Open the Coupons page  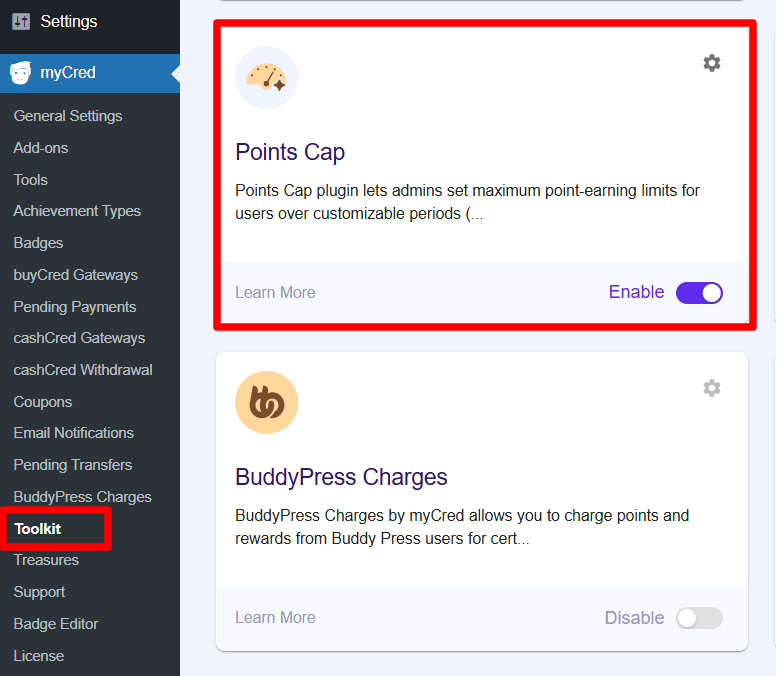pos(43,402)
